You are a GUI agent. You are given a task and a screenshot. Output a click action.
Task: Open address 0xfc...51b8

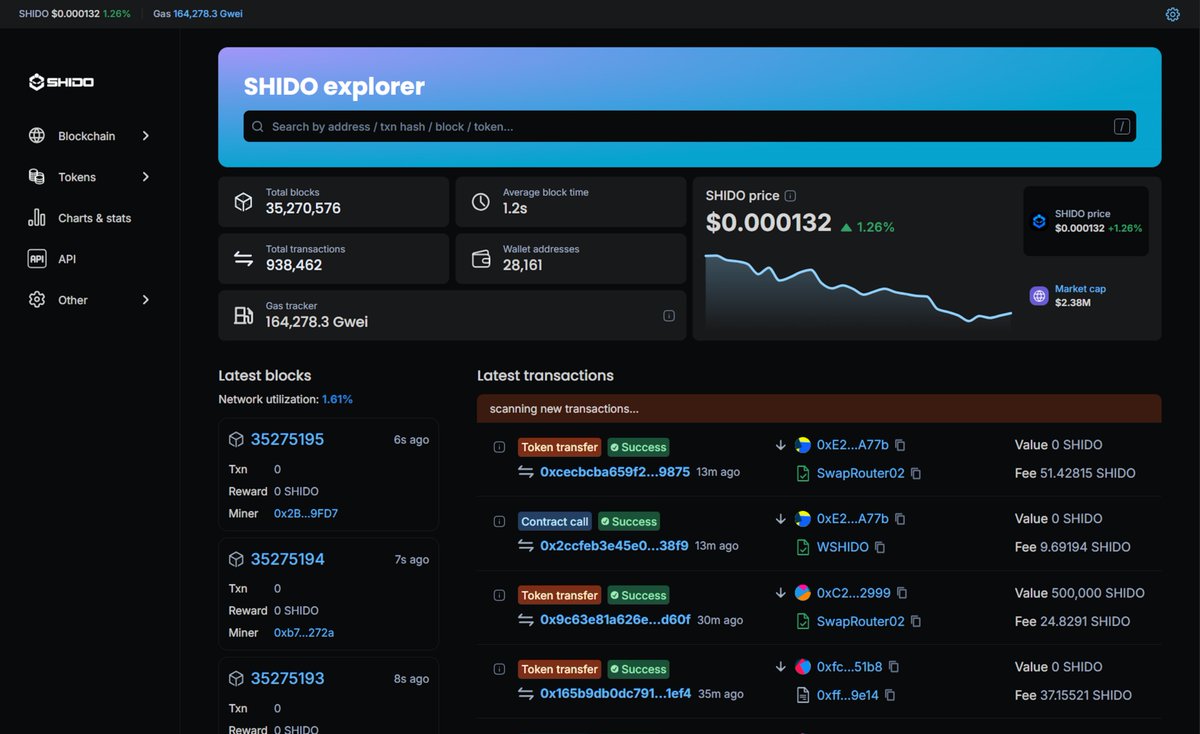point(850,667)
